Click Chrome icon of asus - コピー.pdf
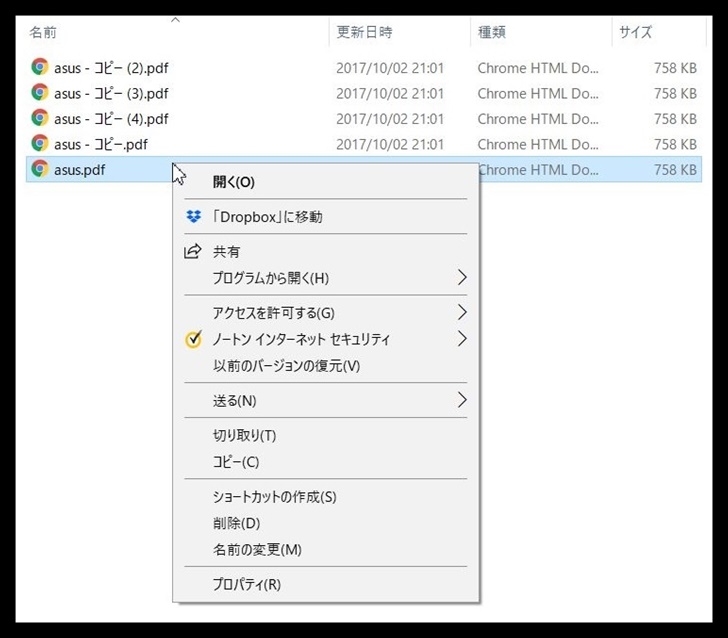Screen dimensions: 728x638 point(40,143)
